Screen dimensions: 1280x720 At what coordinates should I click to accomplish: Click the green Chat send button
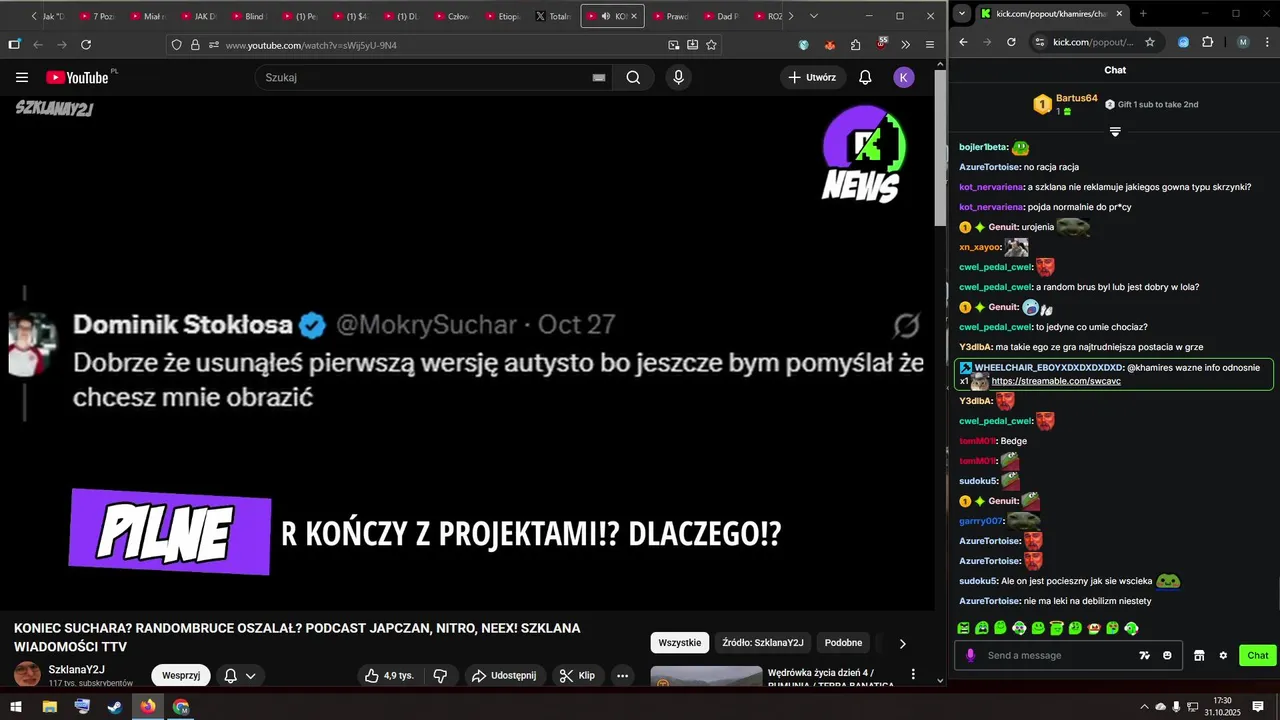(x=1258, y=655)
